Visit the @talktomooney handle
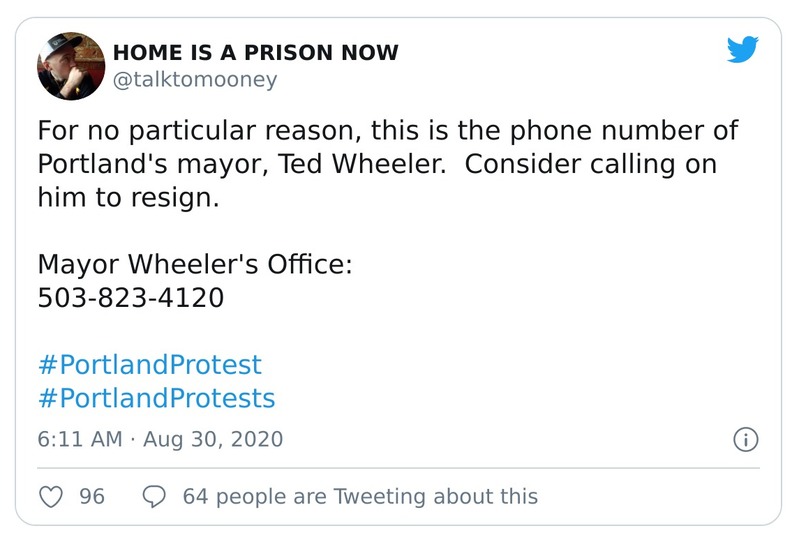The image size is (799, 542). coord(194,79)
